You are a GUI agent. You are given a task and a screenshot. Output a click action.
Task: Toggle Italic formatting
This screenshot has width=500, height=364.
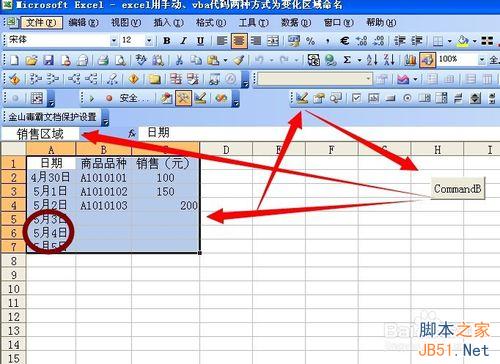click(x=183, y=41)
